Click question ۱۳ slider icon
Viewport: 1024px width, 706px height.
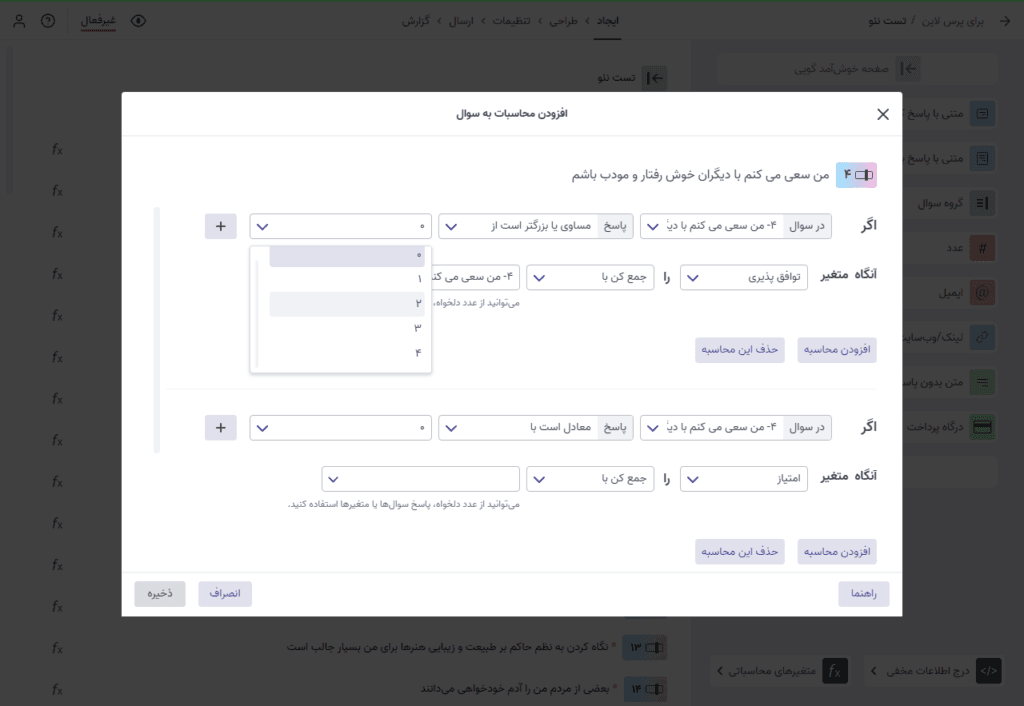click(x=645, y=647)
